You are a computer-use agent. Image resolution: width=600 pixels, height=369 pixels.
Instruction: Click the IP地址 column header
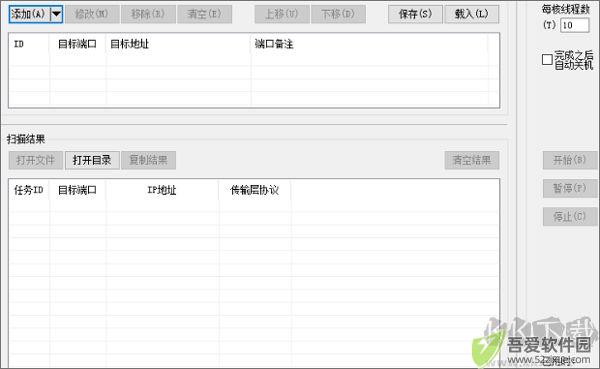tap(162, 190)
